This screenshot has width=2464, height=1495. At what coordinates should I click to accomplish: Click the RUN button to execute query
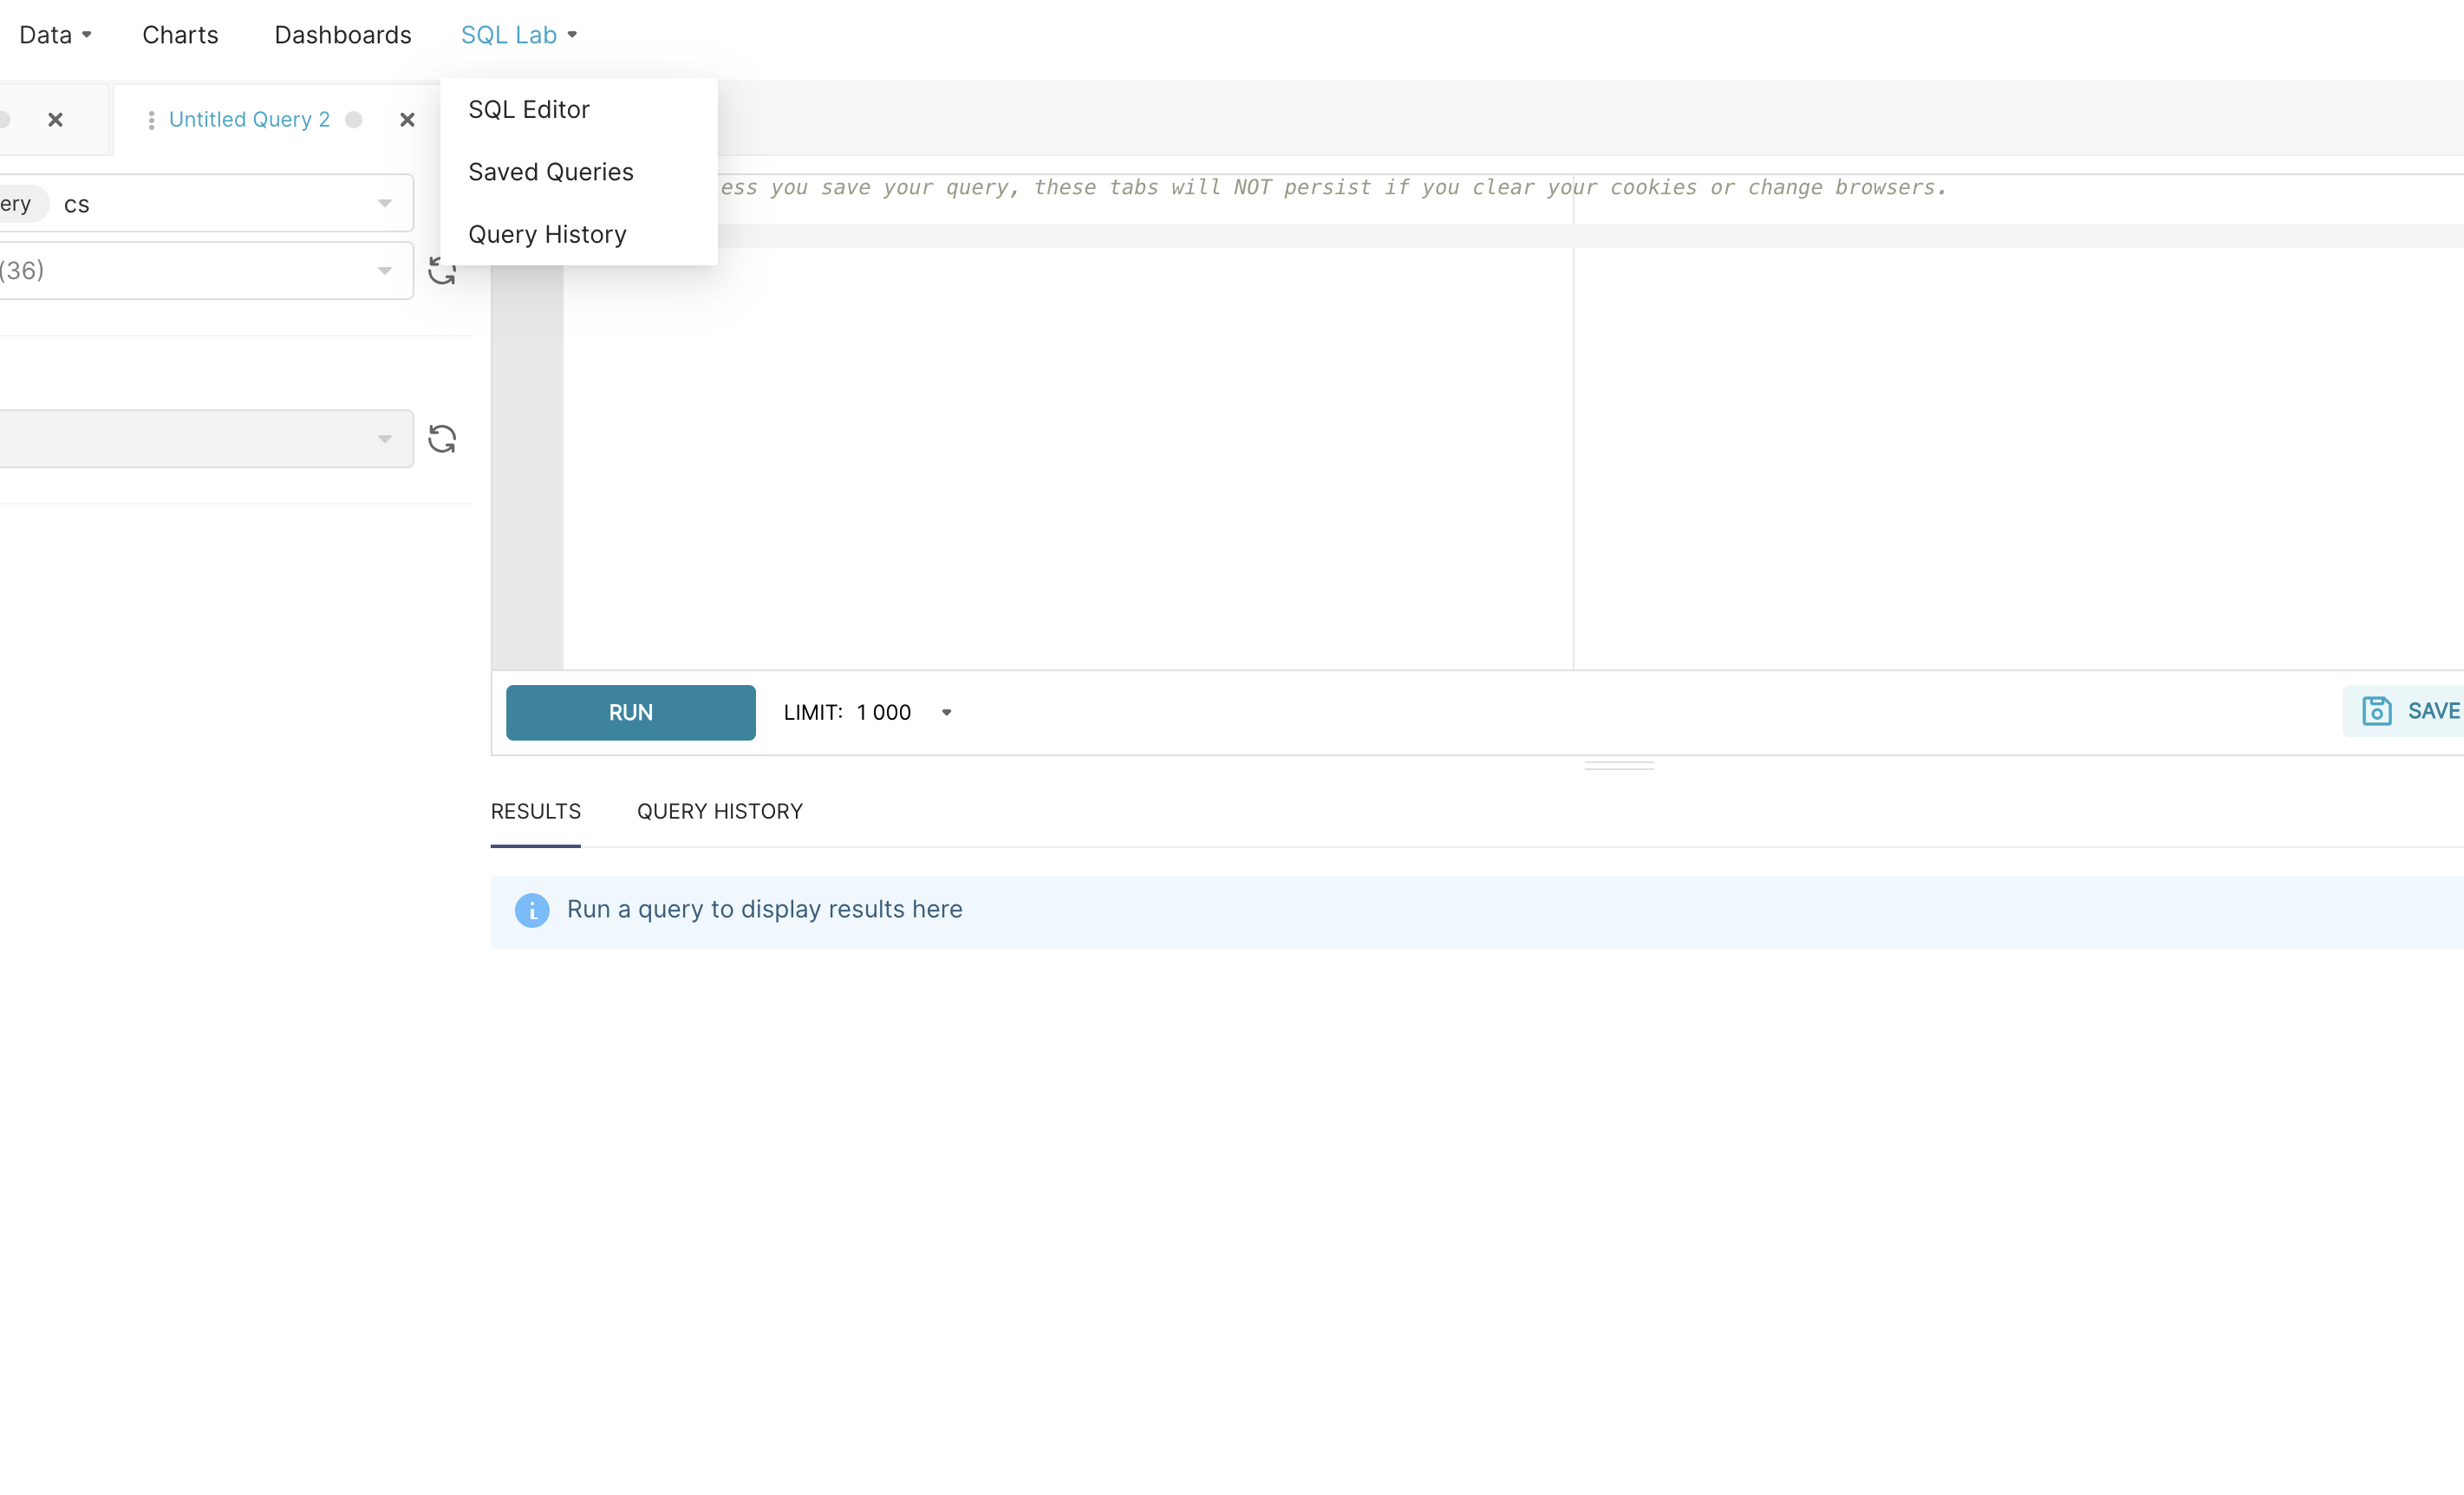(630, 712)
